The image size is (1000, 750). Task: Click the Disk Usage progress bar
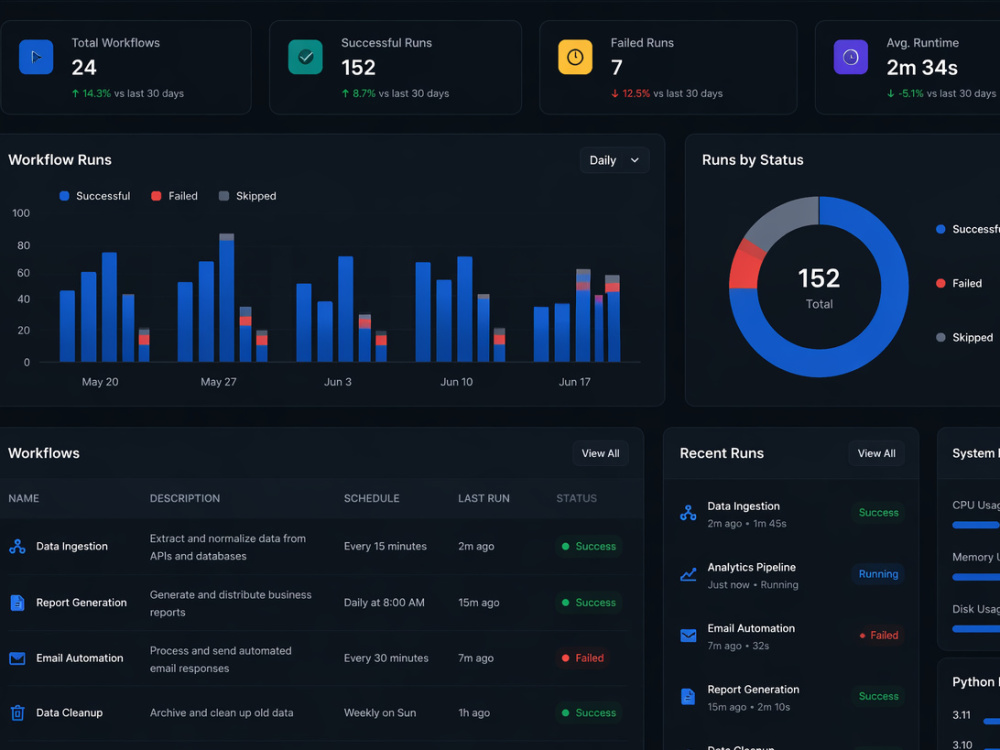point(976,629)
